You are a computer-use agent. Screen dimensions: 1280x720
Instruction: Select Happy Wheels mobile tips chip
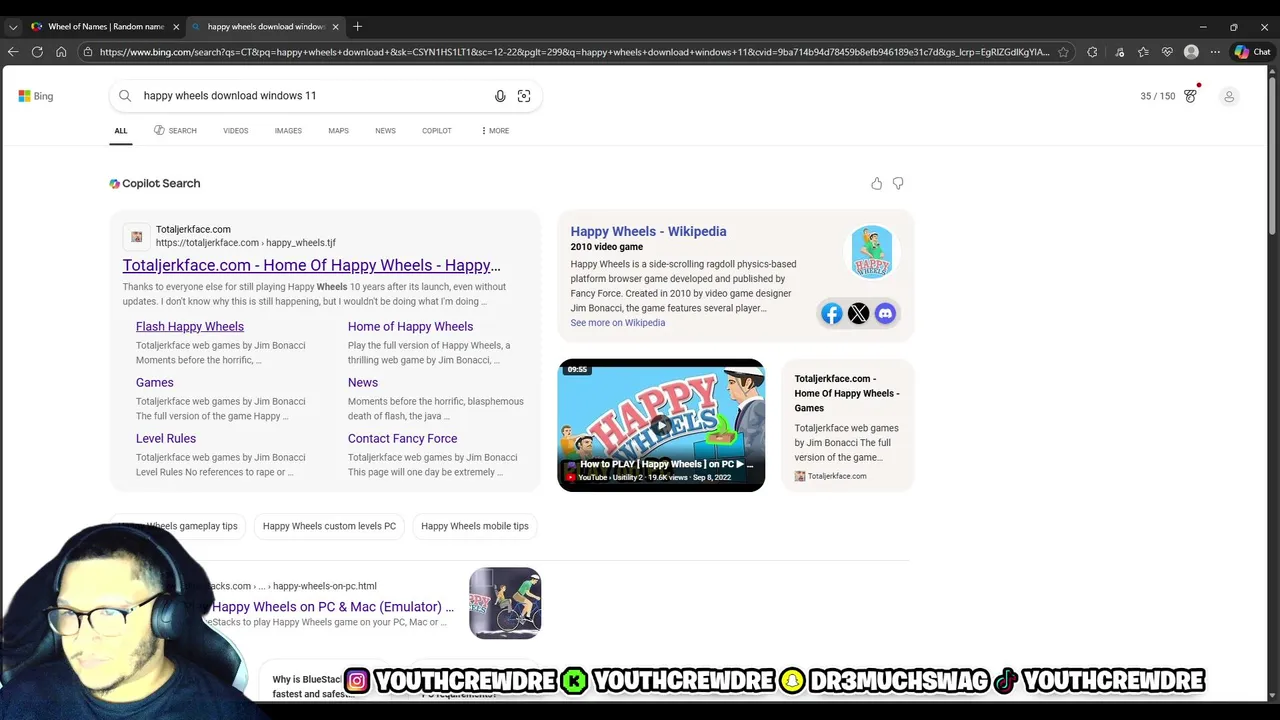tap(475, 526)
